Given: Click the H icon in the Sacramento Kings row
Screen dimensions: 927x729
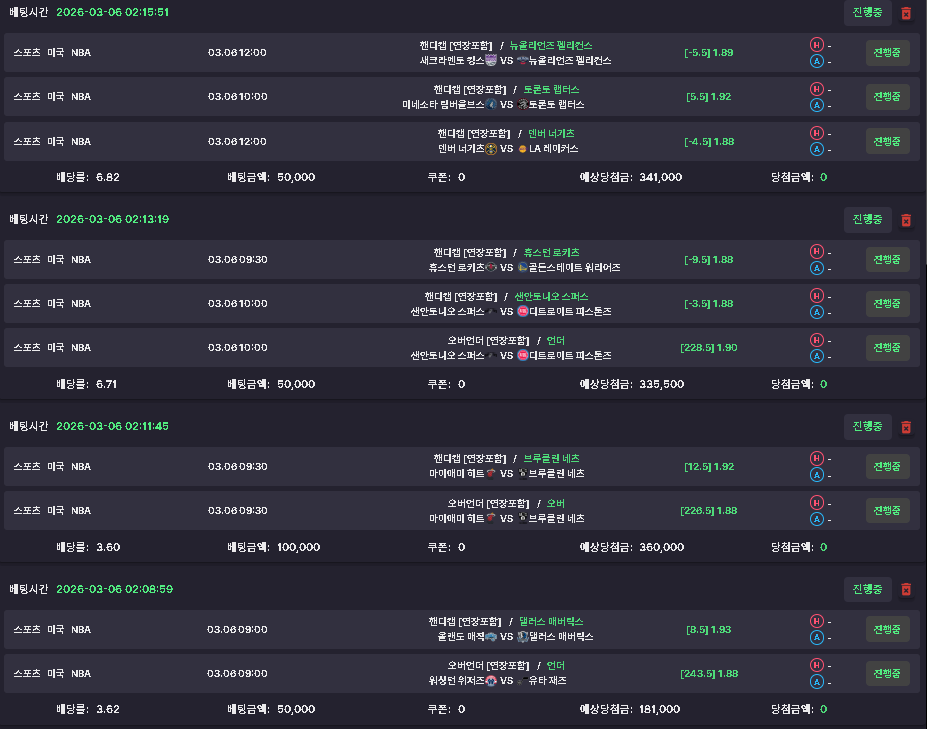Looking at the screenshot, I should point(816,45).
